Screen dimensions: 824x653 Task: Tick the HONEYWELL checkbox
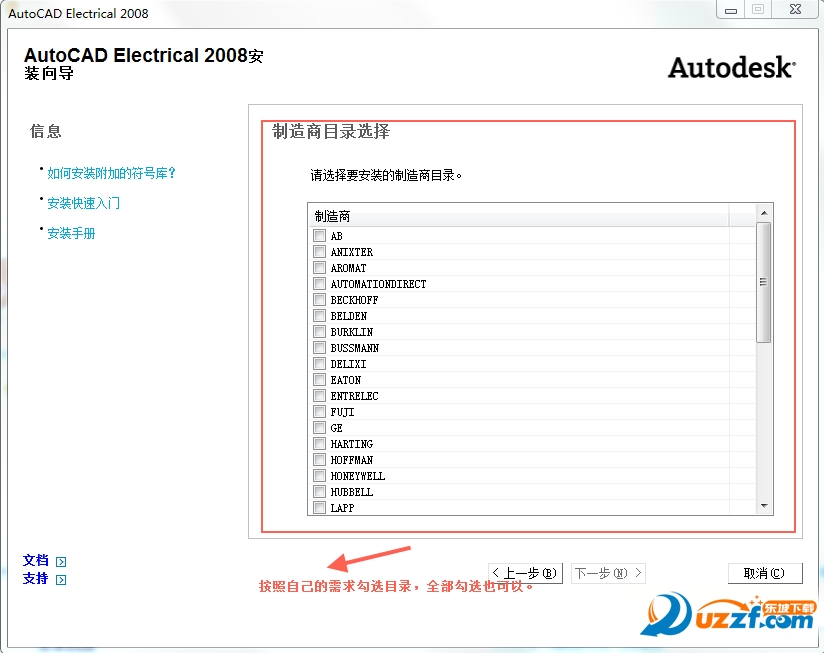[x=319, y=475]
